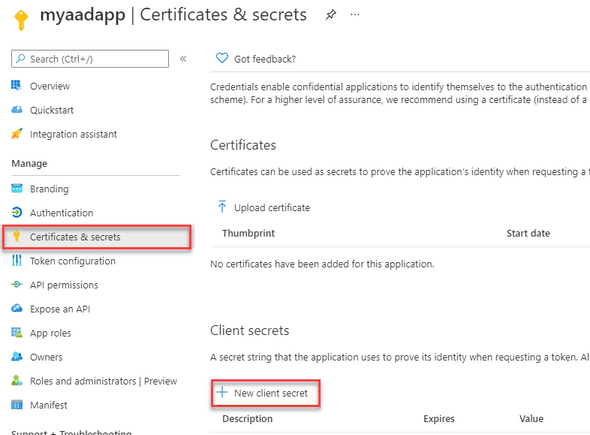Open the Overview page
The width and height of the screenshot is (590, 435).
point(50,86)
